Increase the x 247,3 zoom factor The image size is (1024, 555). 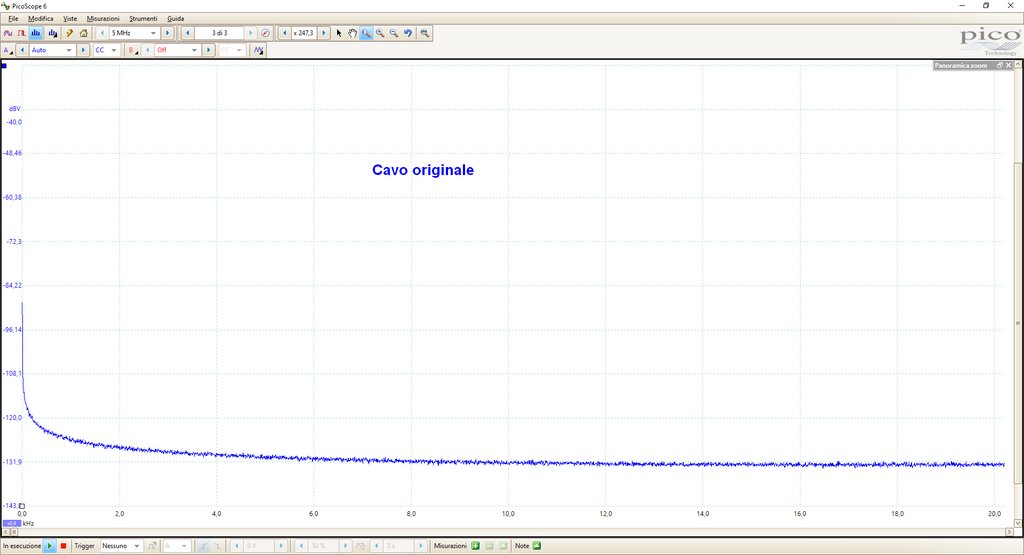coord(323,33)
